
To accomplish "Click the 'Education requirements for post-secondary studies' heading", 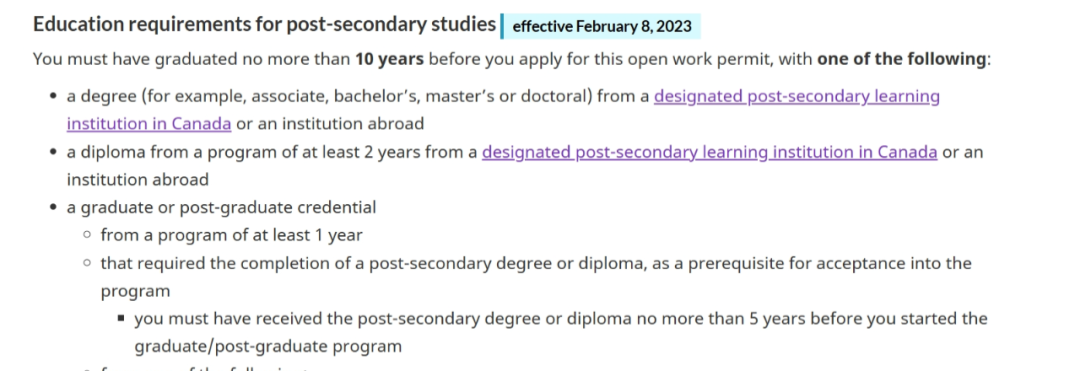I will point(264,25).
